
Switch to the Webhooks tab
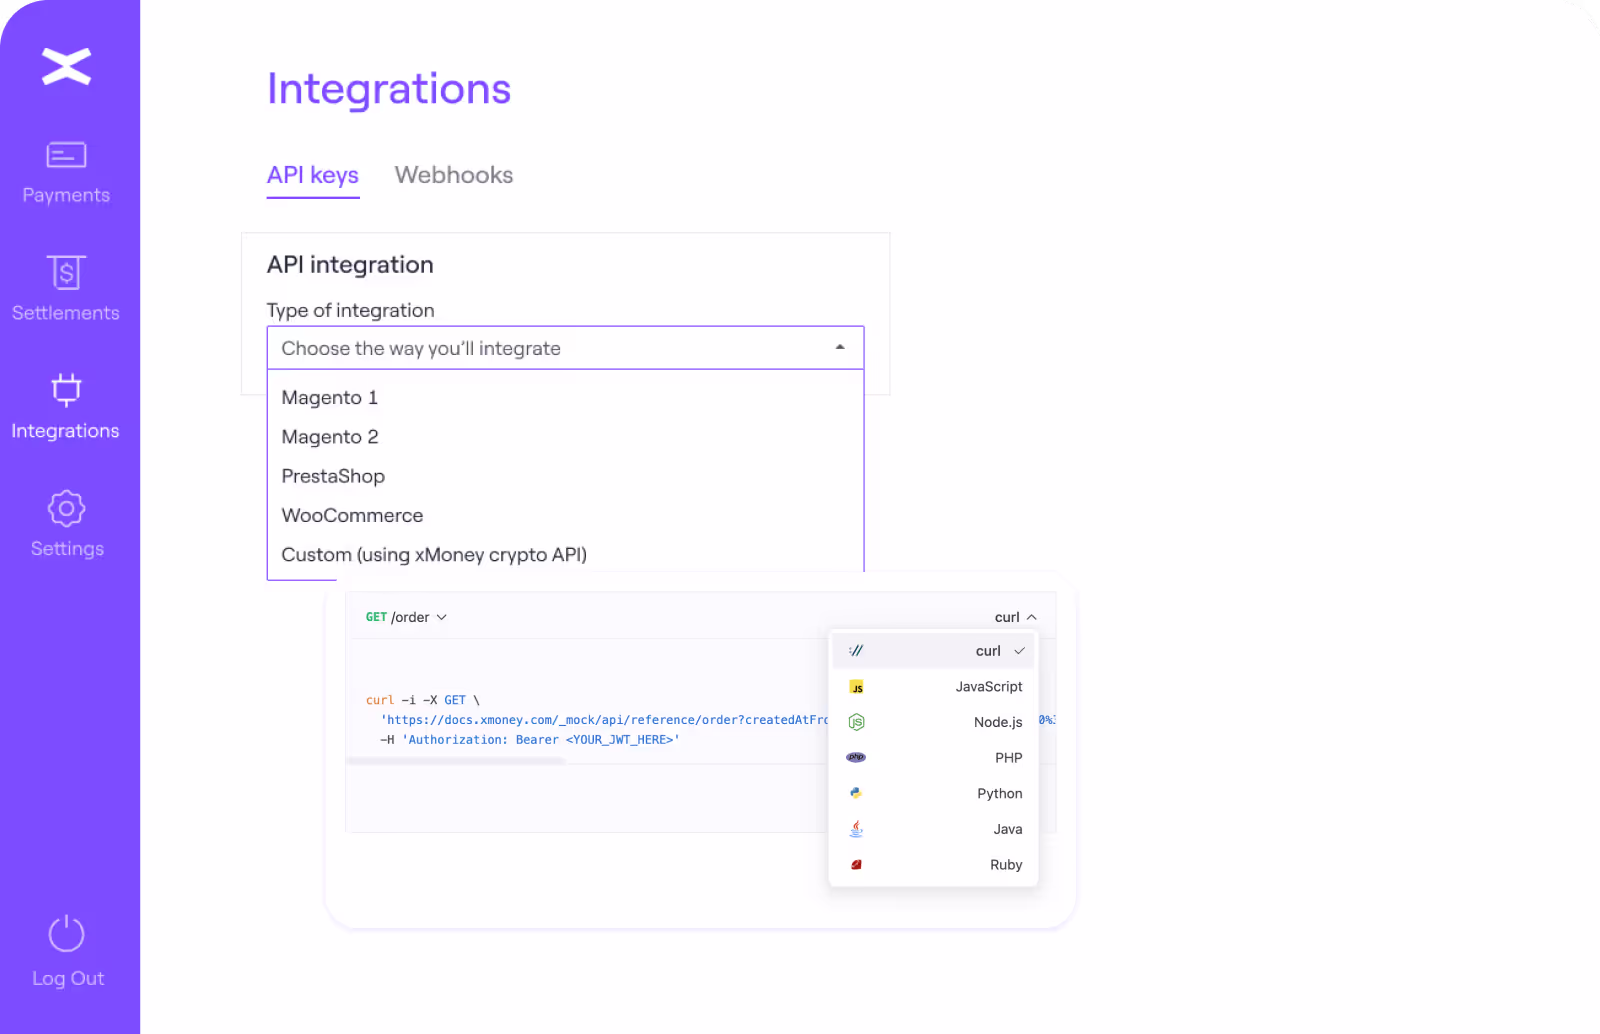click(454, 175)
